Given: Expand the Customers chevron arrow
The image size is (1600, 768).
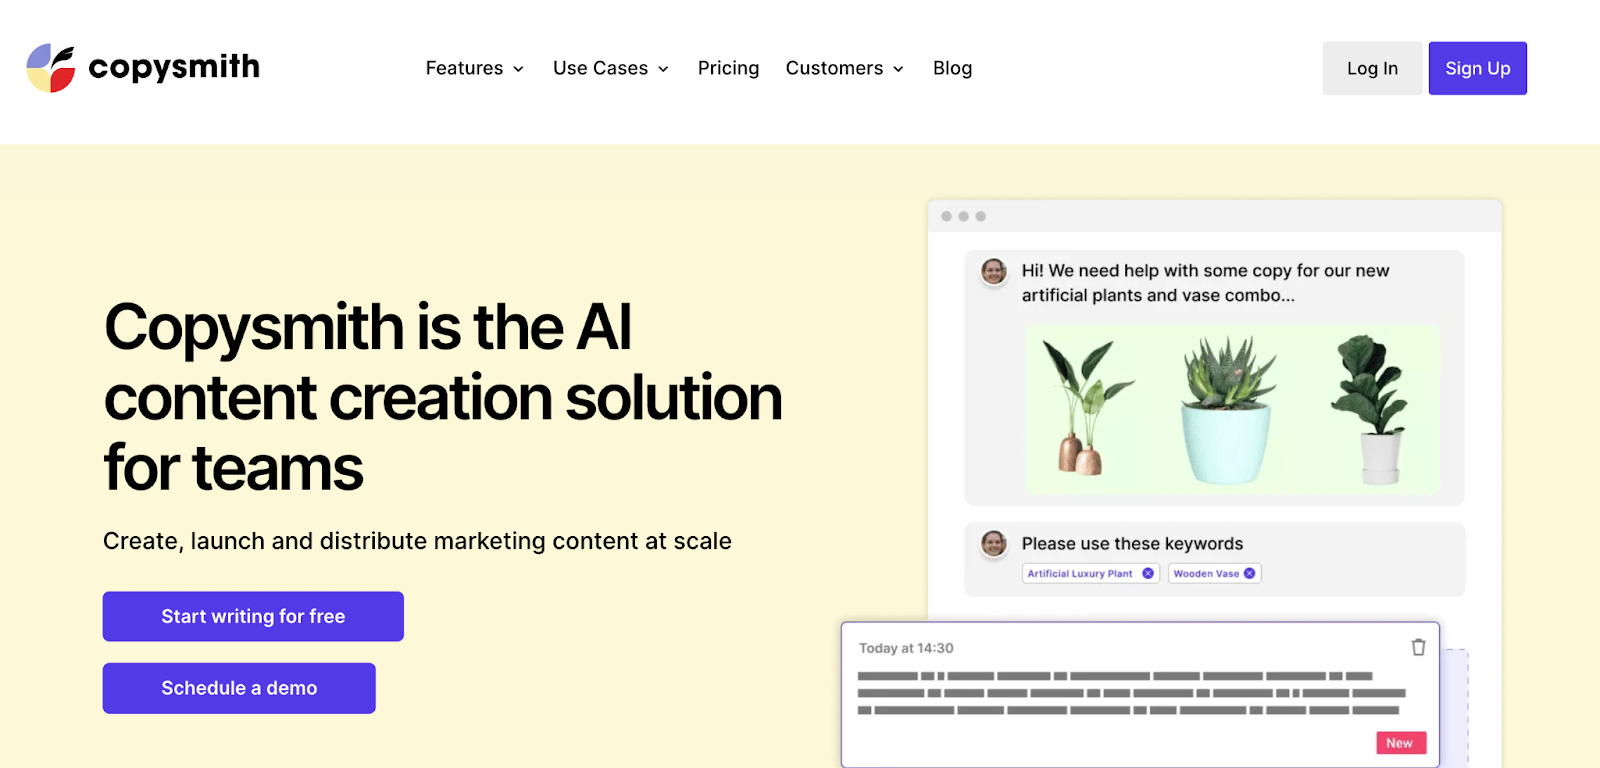Looking at the screenshot, I should click(898, 69).
